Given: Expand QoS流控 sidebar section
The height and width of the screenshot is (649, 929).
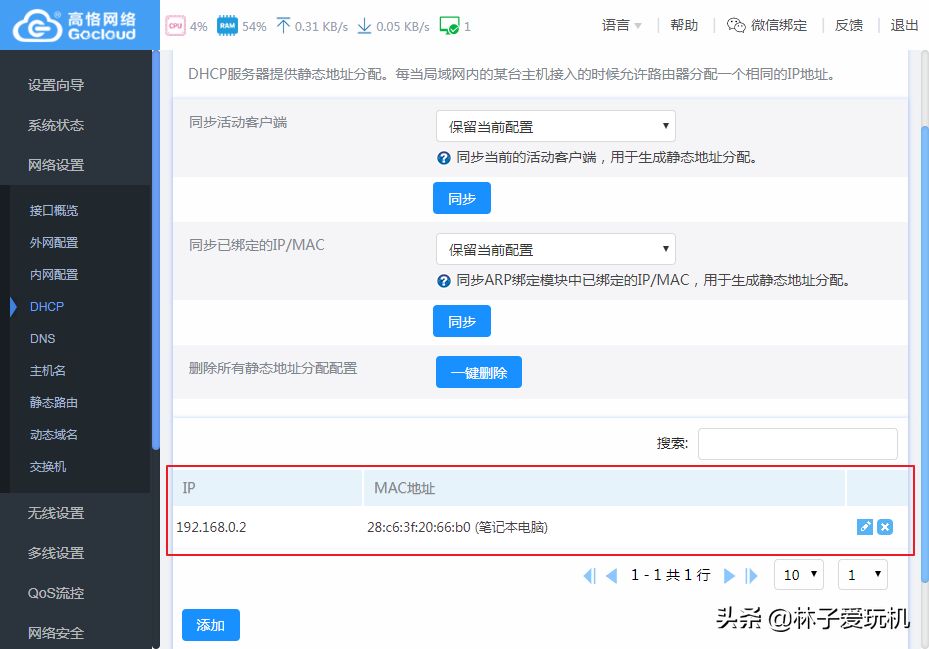Looking at the screenshot, I should (x=56, y=593).
